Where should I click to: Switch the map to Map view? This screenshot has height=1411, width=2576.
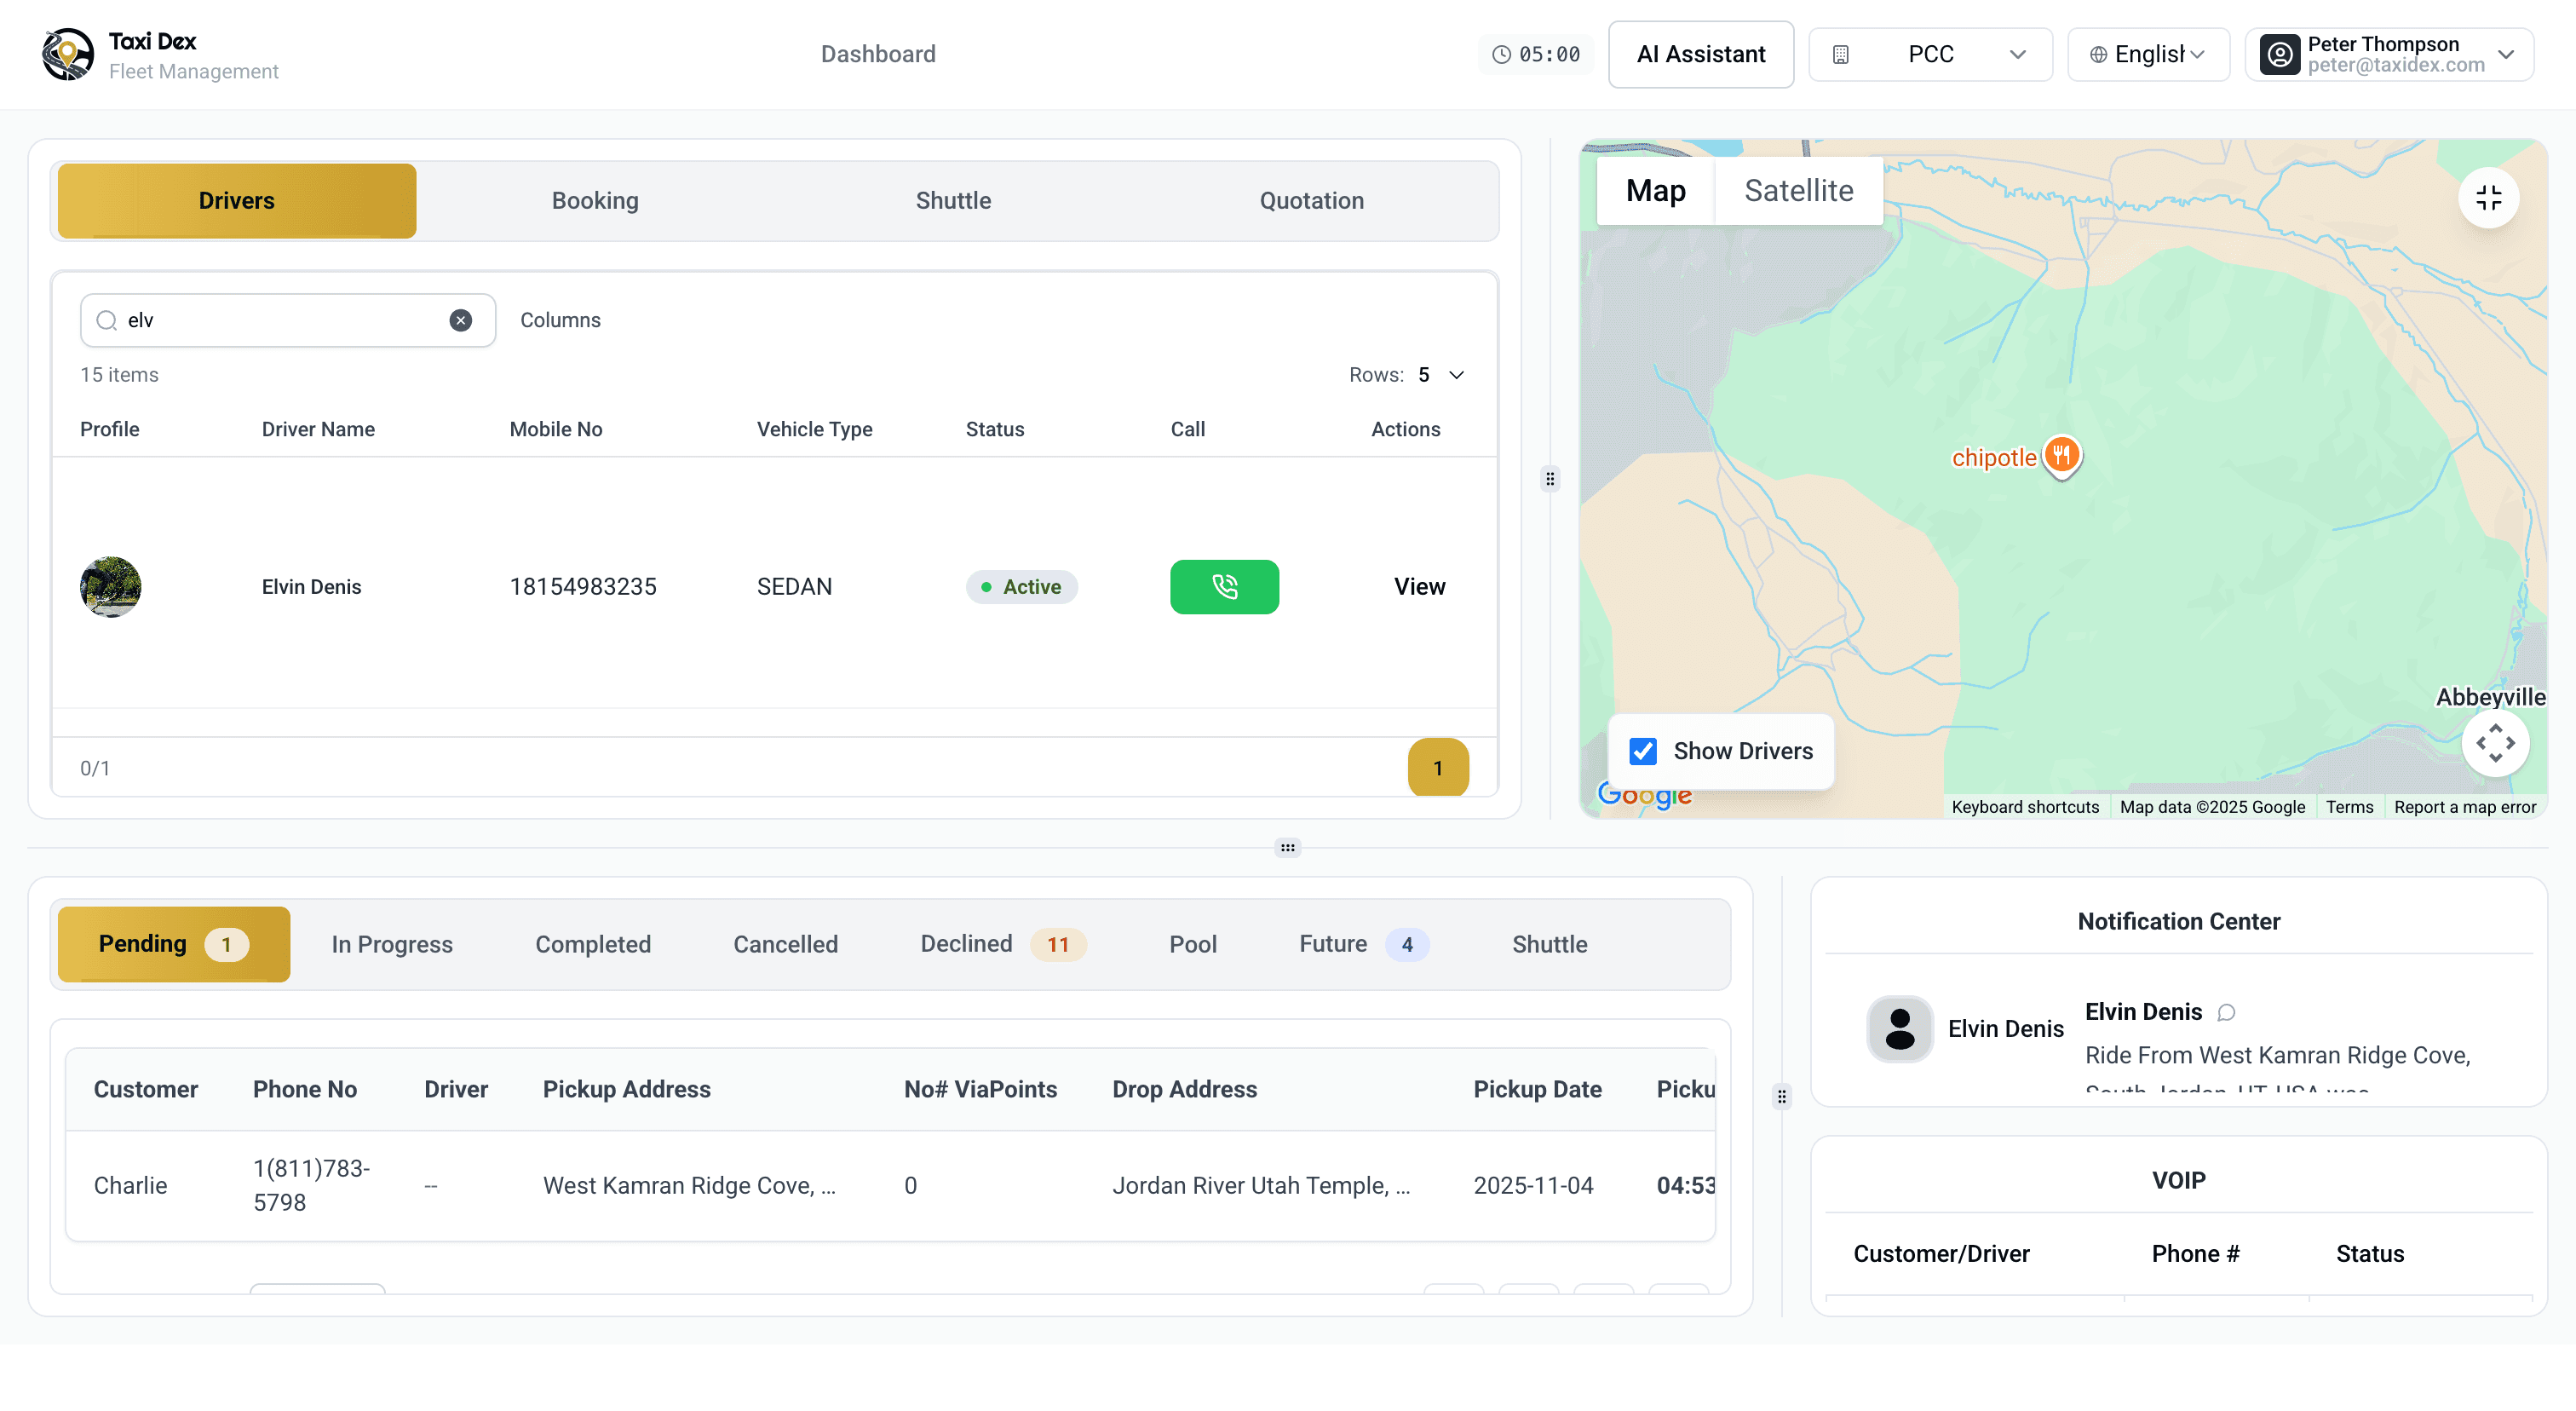click(x=1655, y=190)
